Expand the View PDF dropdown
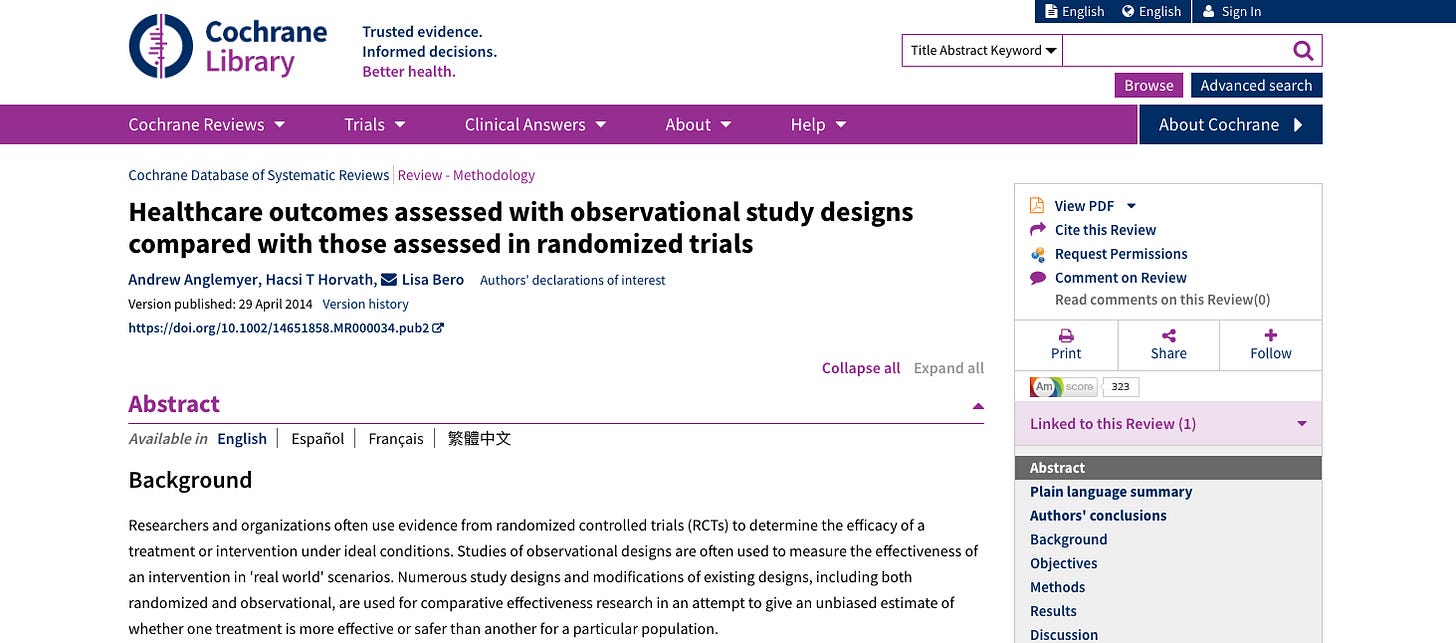The height and width of the screenshot is (643, 1456). (x=1131, y=206)
